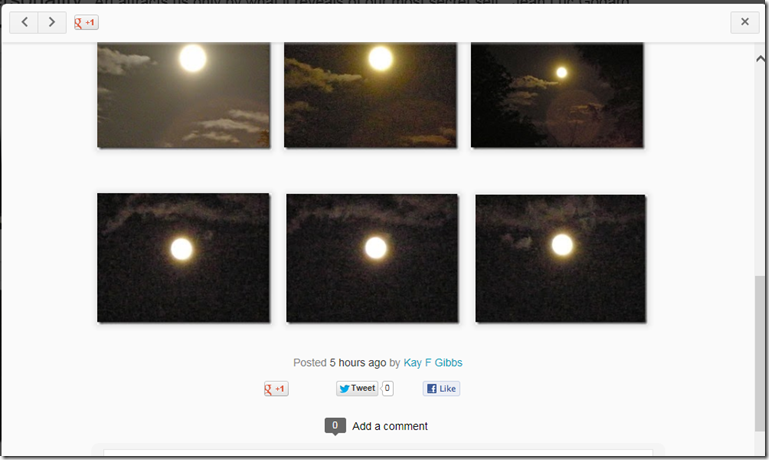This screenshot has height=460, width=769.
Task: Click the scrollbar up arrow
Action: (760, 59)
